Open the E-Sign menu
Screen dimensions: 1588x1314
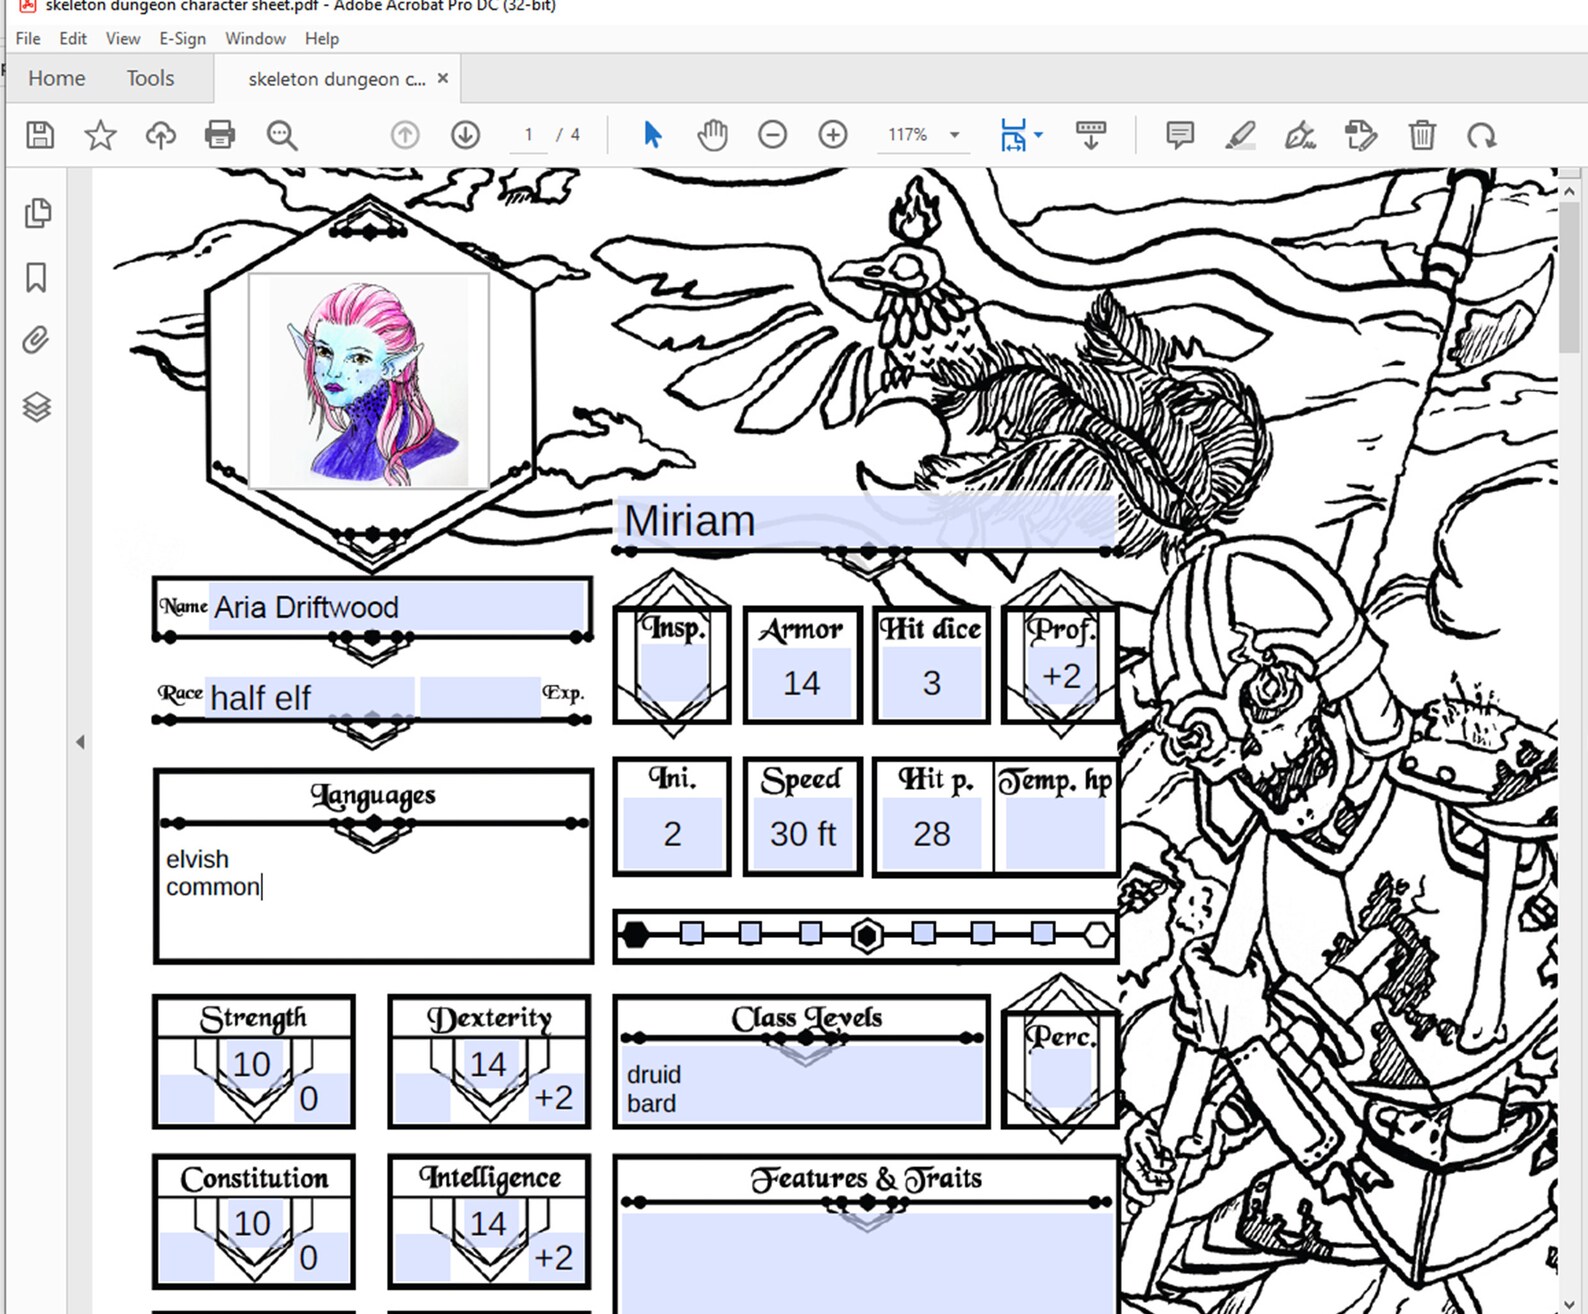(182, 38)
